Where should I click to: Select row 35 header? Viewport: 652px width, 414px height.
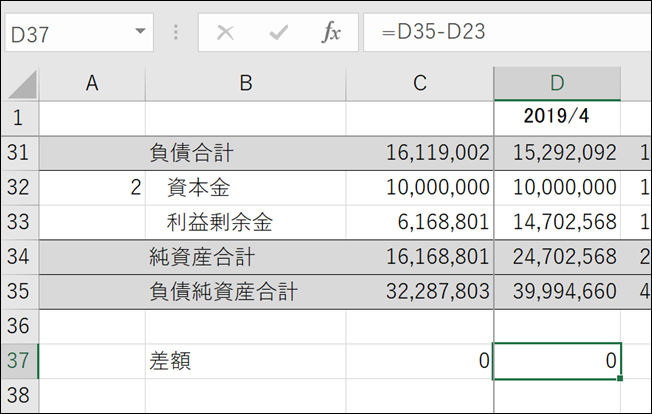tap(20, 291)
